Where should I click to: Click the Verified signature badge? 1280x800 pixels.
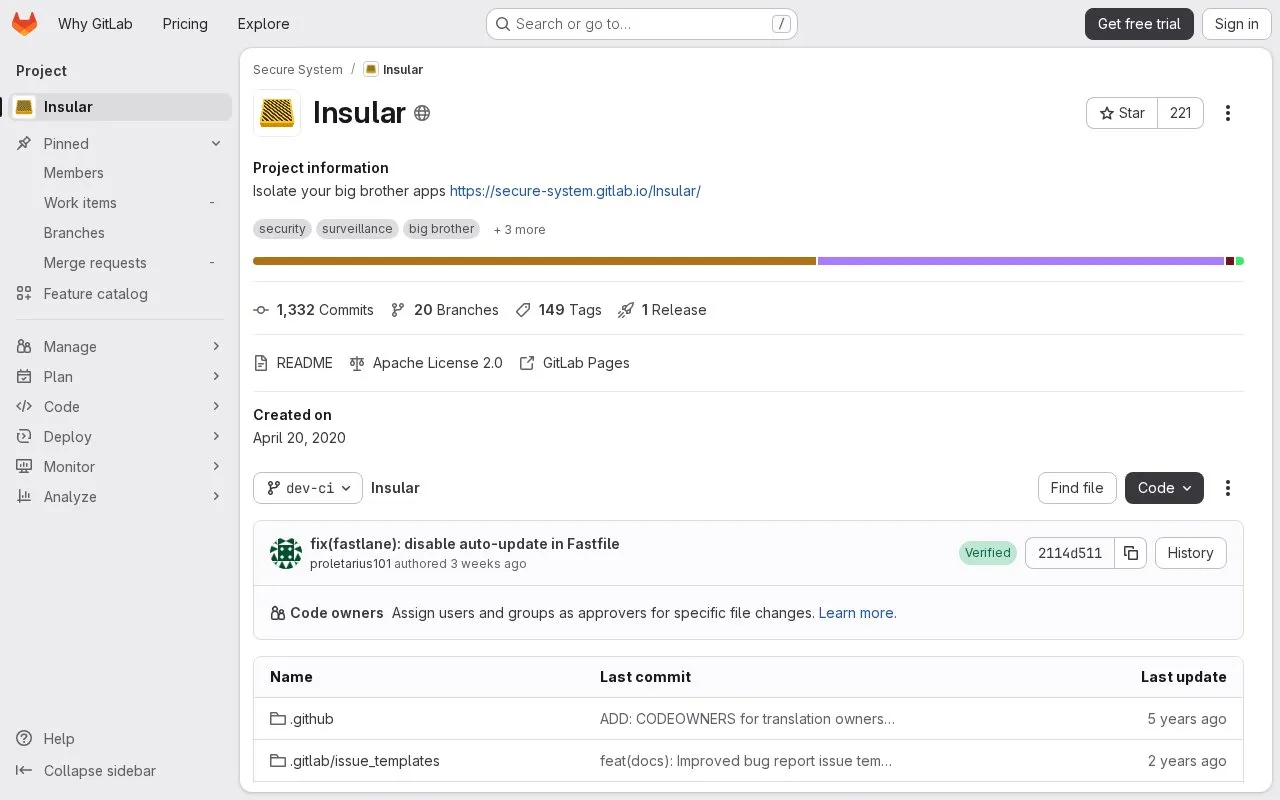click(x=988, y=553)
